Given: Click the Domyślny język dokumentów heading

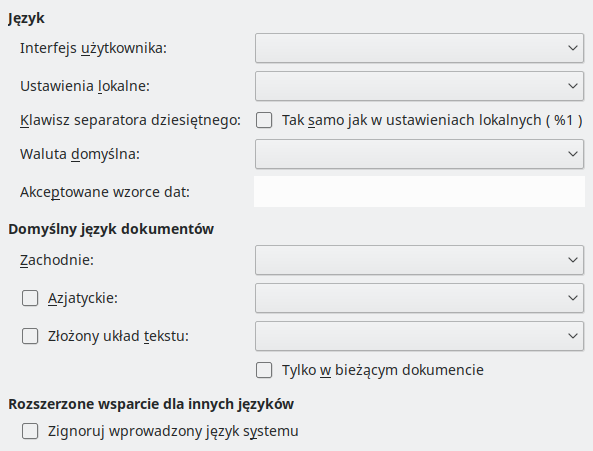Looking at the screenshot, I should 111,229.
